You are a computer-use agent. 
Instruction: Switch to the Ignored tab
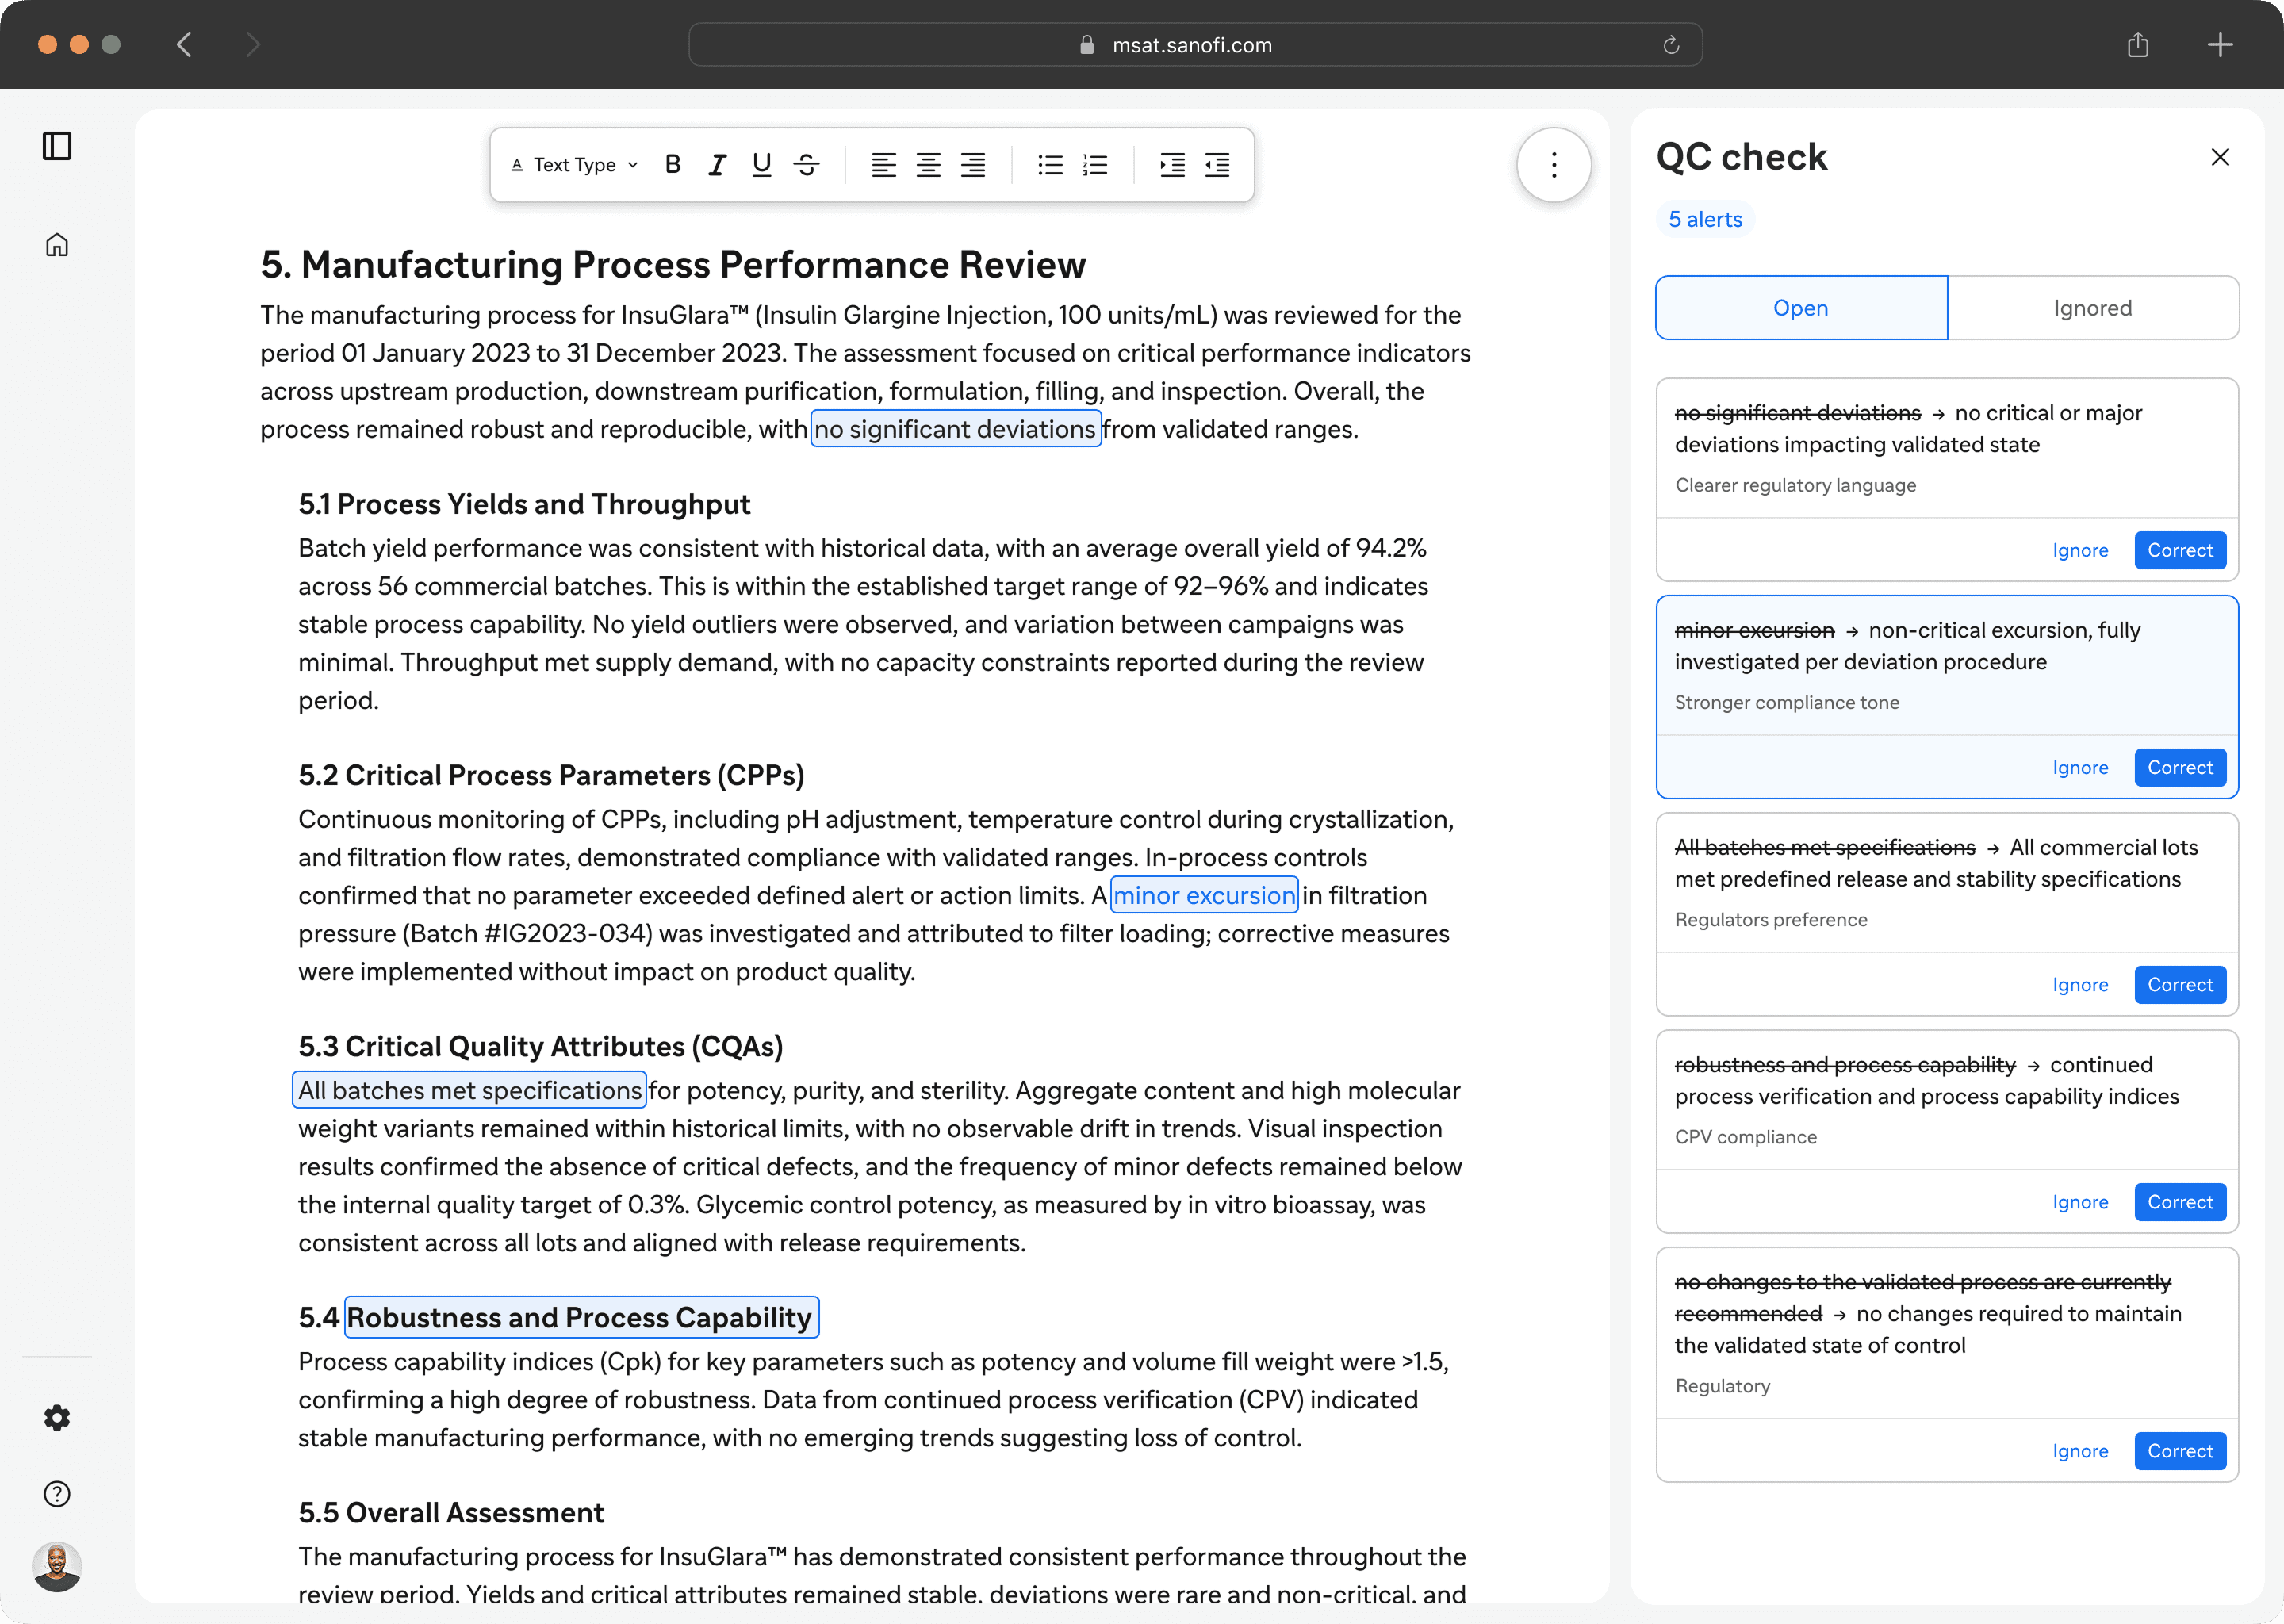point(2092,308)
